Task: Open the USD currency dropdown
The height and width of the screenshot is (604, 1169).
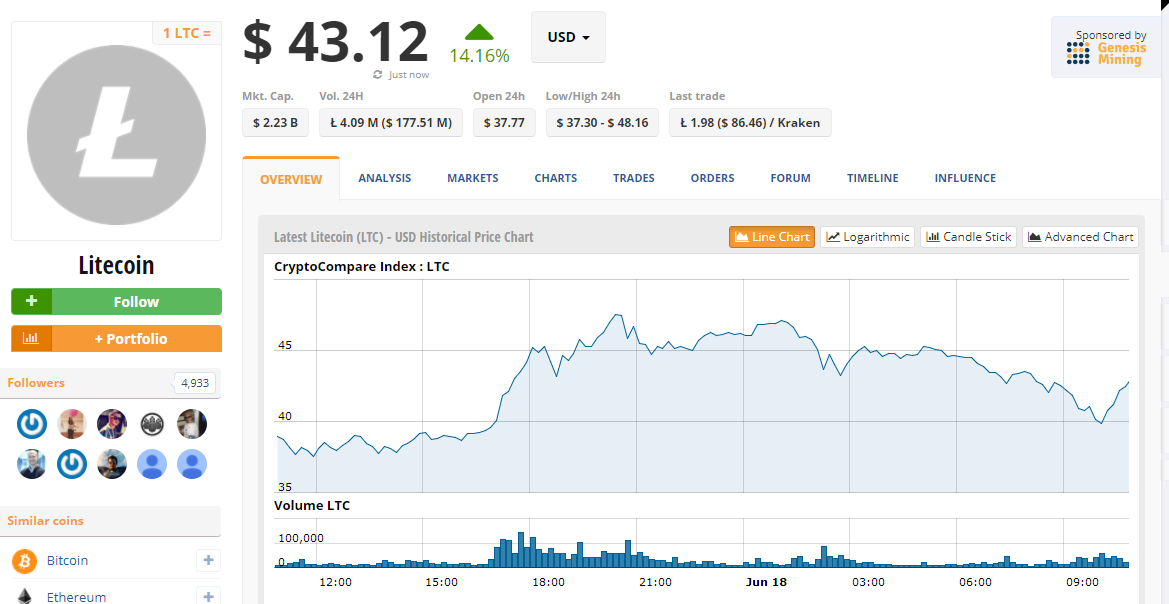Action: click(568, 37)
